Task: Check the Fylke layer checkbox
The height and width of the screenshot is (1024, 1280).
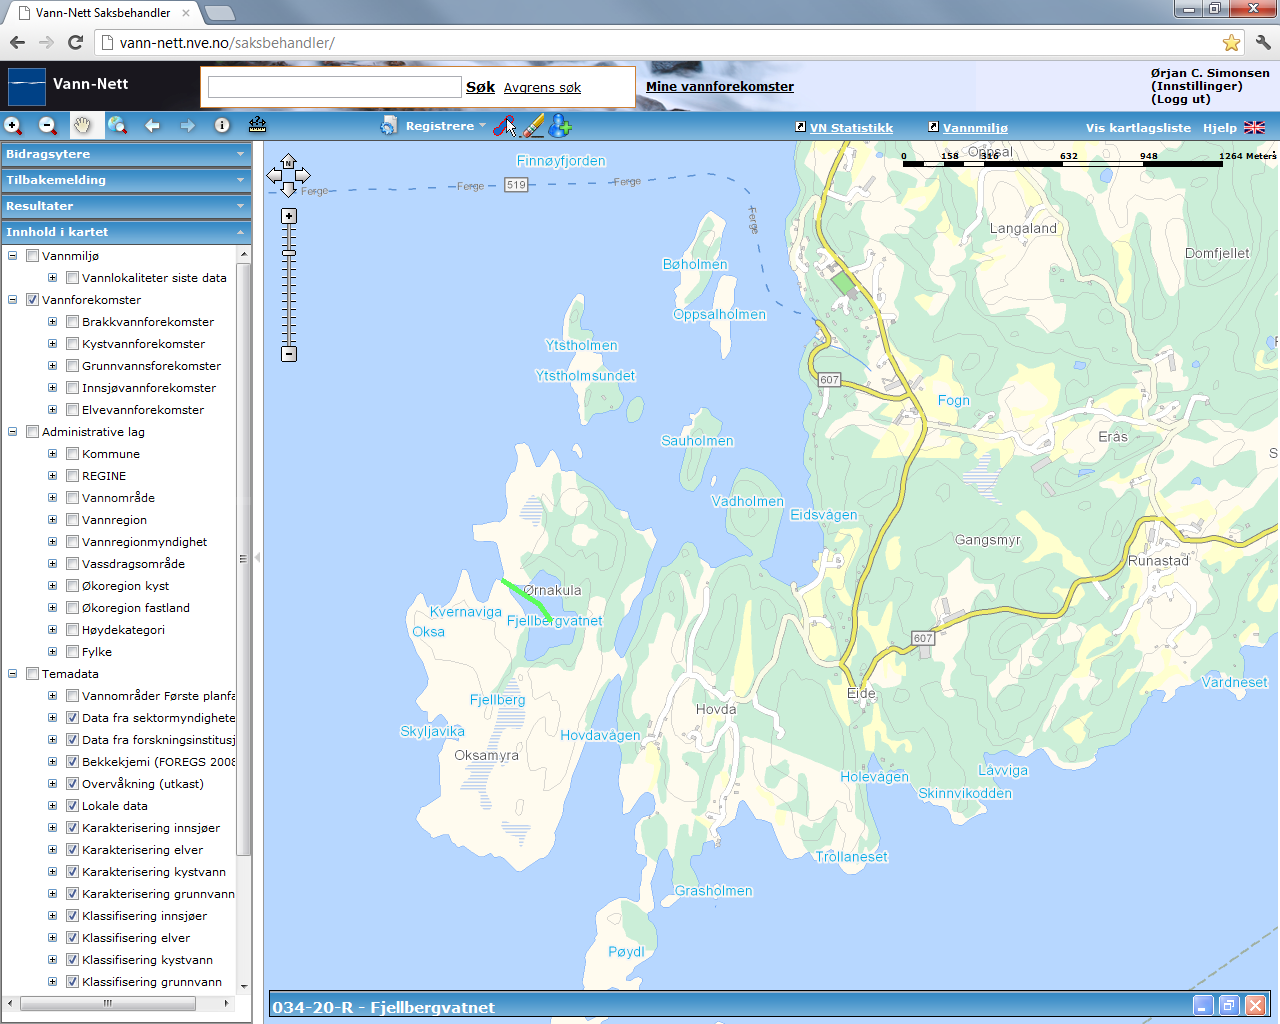Action: click(72, 652)
